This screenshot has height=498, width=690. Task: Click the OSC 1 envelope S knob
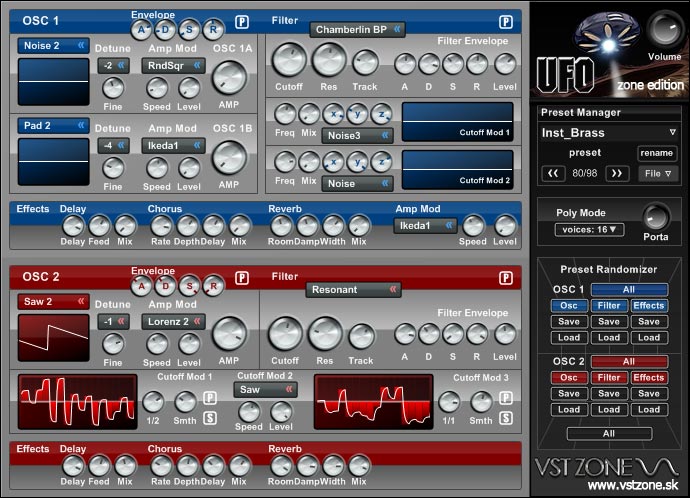(x=190, y=30)
